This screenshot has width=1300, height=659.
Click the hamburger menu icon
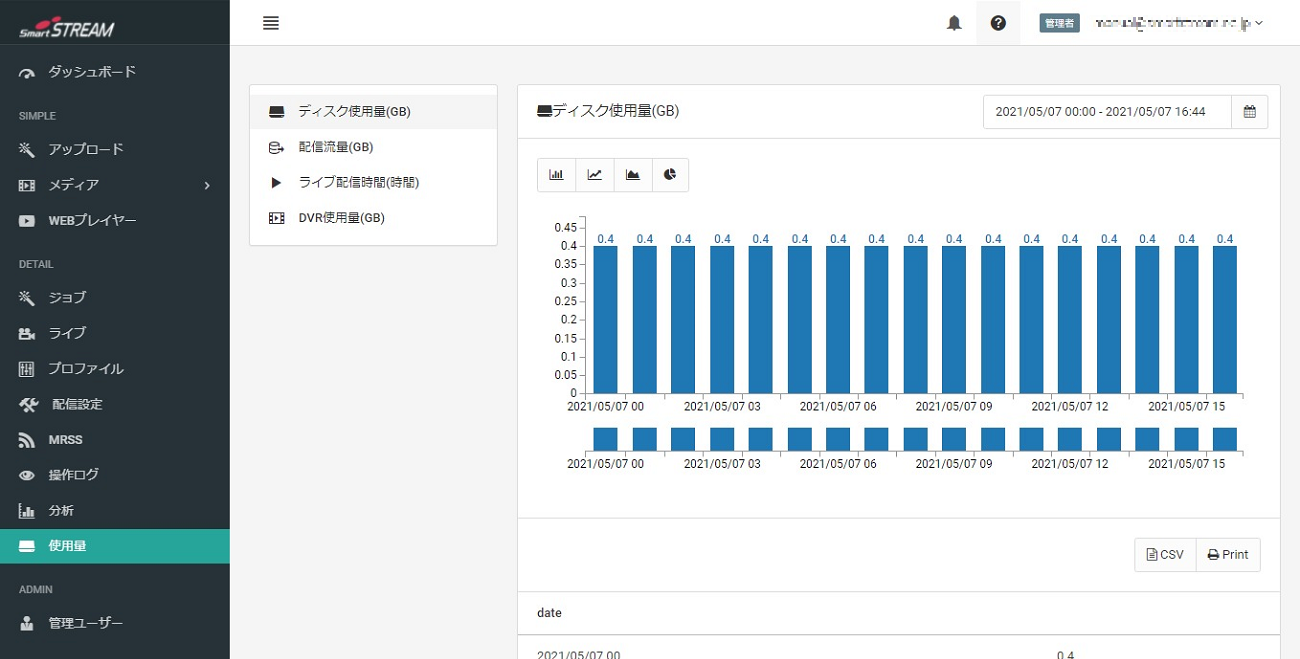(270, 23)
